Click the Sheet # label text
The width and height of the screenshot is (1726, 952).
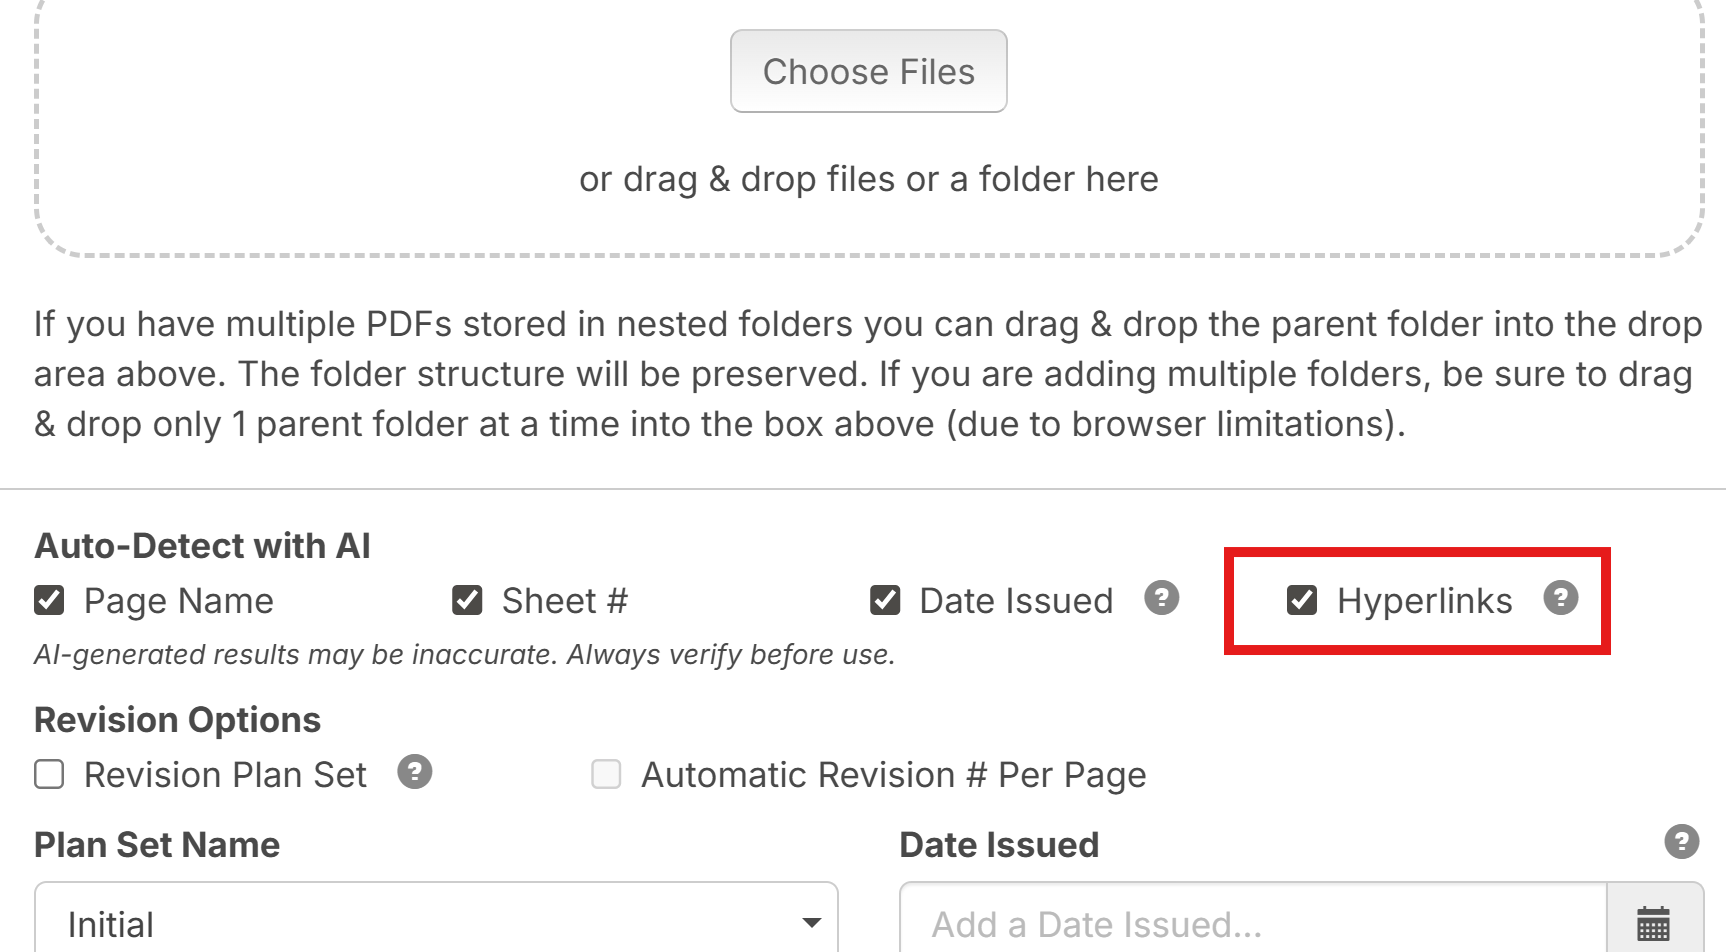point(564,601)
